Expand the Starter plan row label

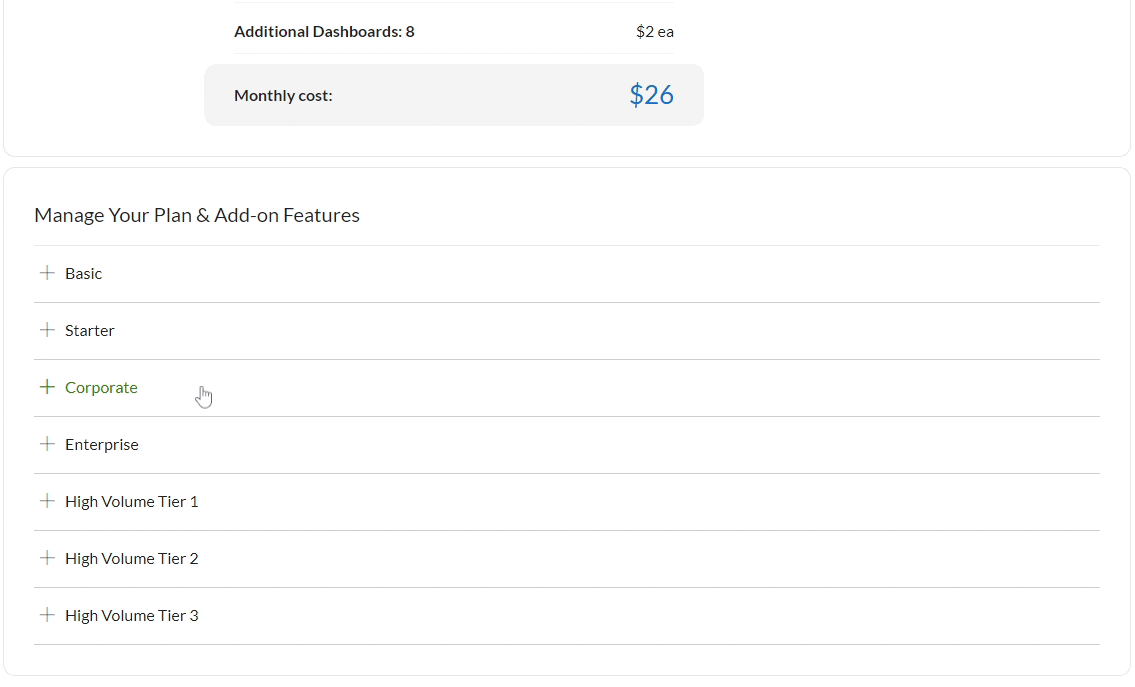coord(90,330)
